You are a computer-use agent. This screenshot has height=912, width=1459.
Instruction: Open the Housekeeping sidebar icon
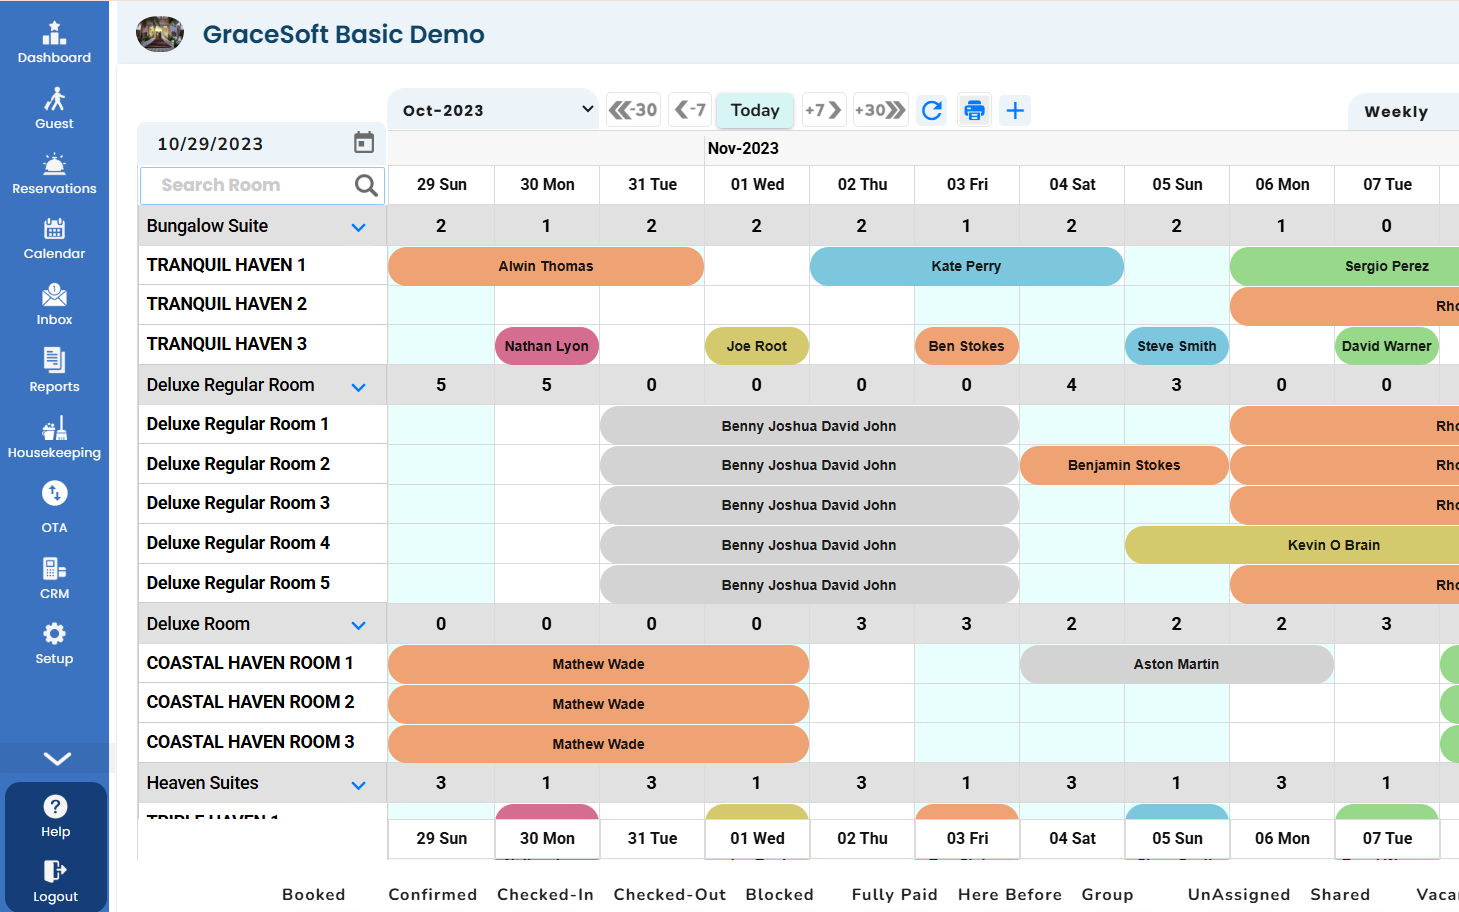54,430
